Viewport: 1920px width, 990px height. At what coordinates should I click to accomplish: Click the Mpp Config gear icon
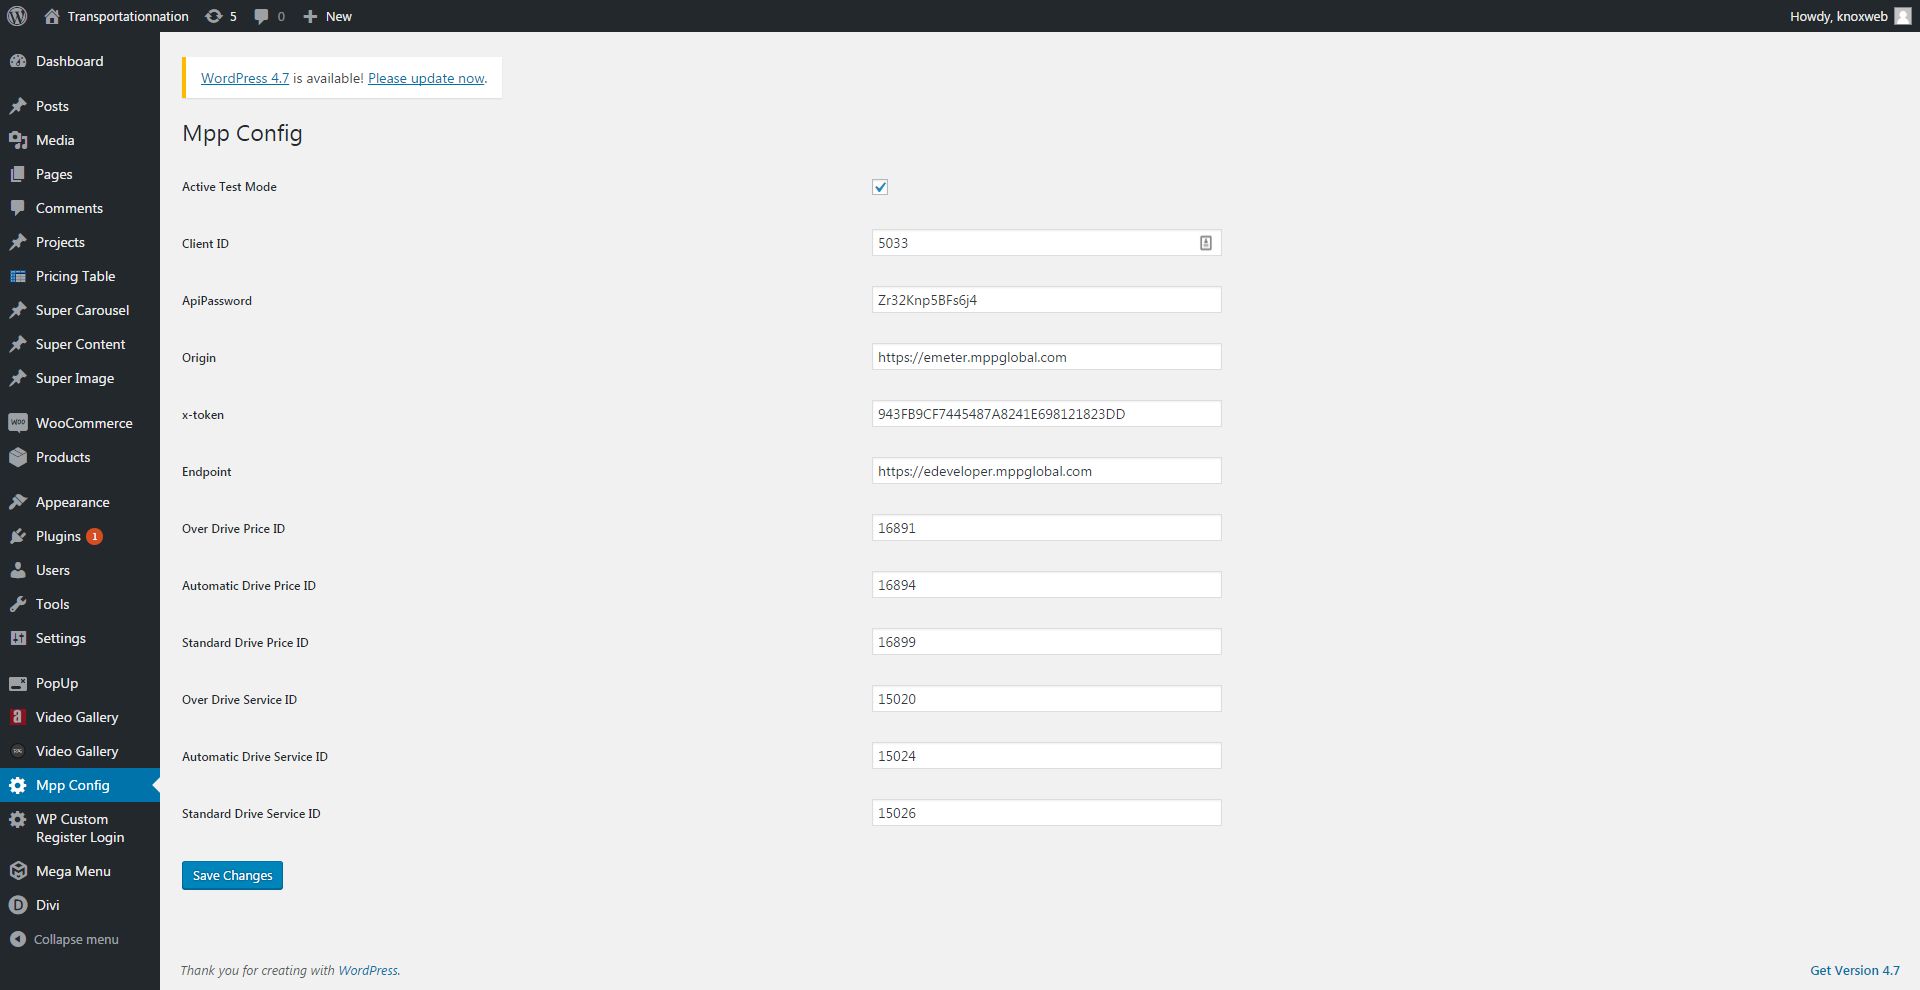click(18, 785)
